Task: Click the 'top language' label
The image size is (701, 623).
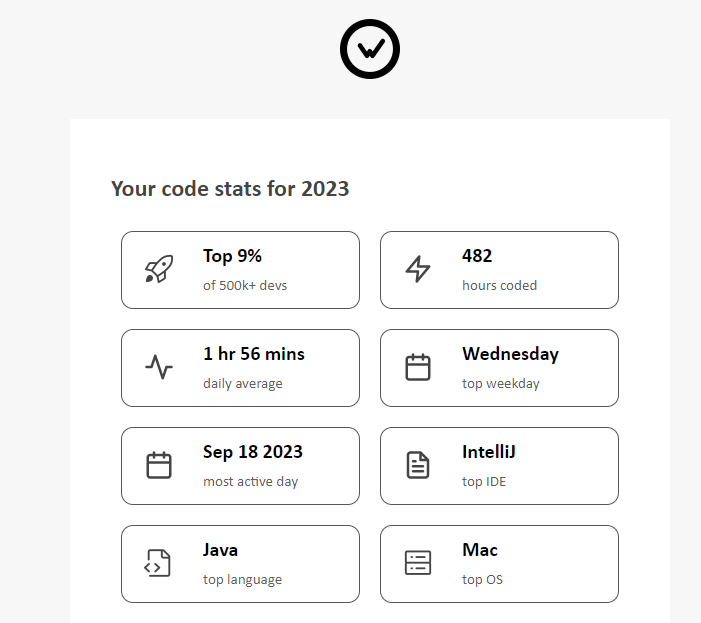Action: pyautogui.click(x=242, y=579)
